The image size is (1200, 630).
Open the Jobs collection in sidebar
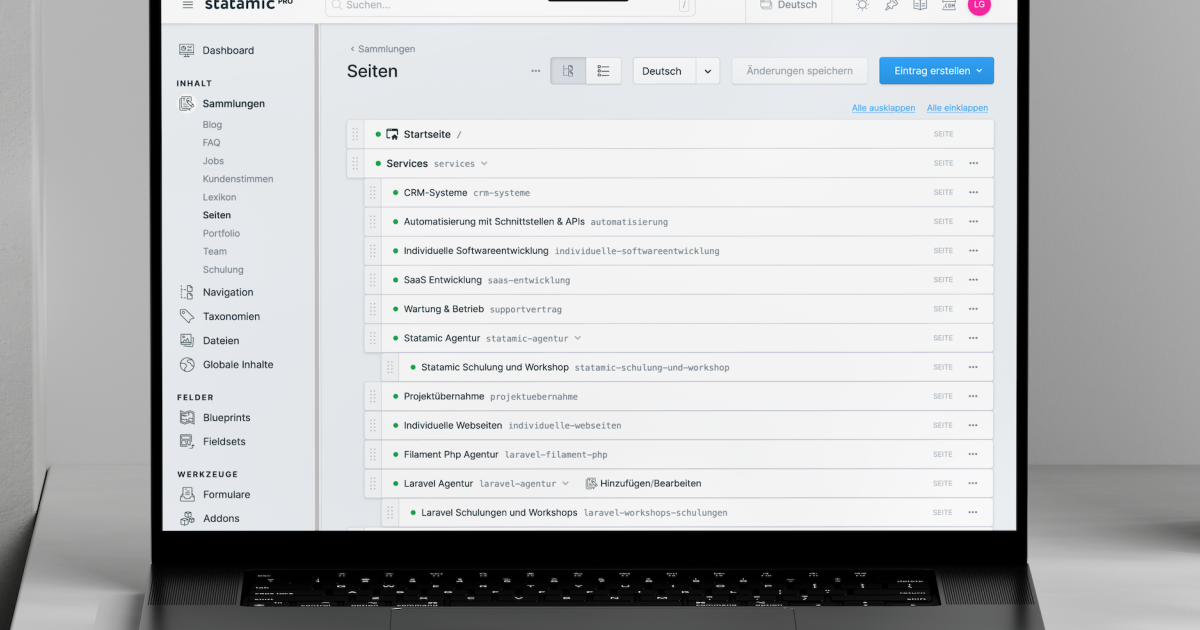213,161
